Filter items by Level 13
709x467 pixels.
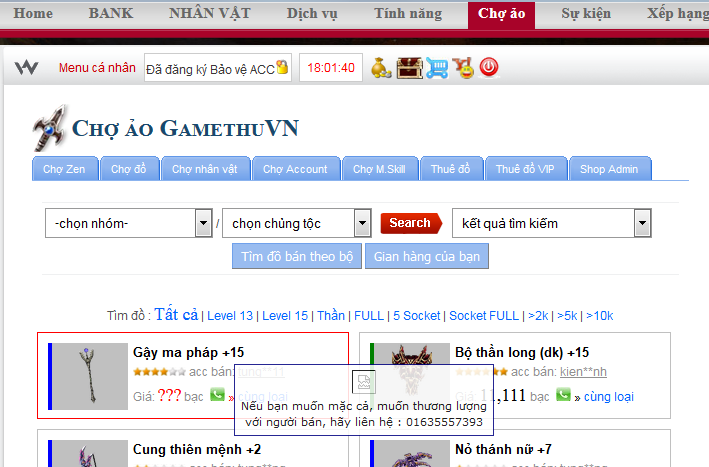click(230, 316)
